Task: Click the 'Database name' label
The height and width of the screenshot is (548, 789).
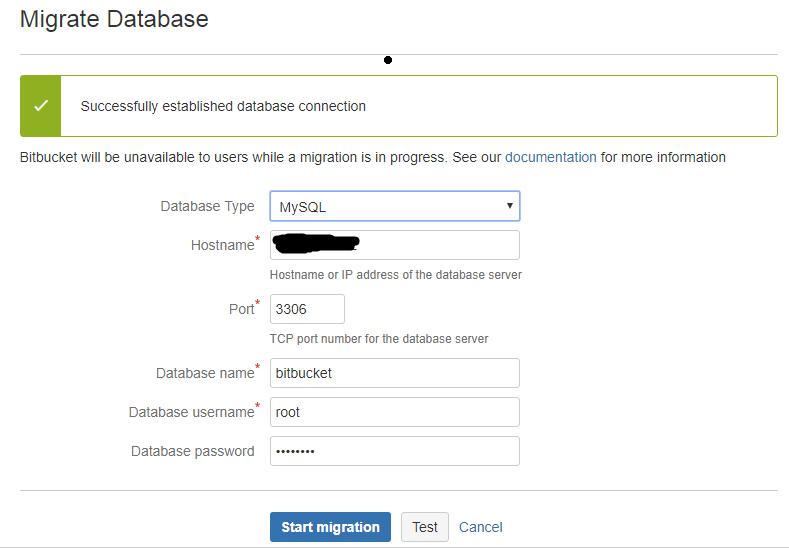Action: tap(205, 373)
